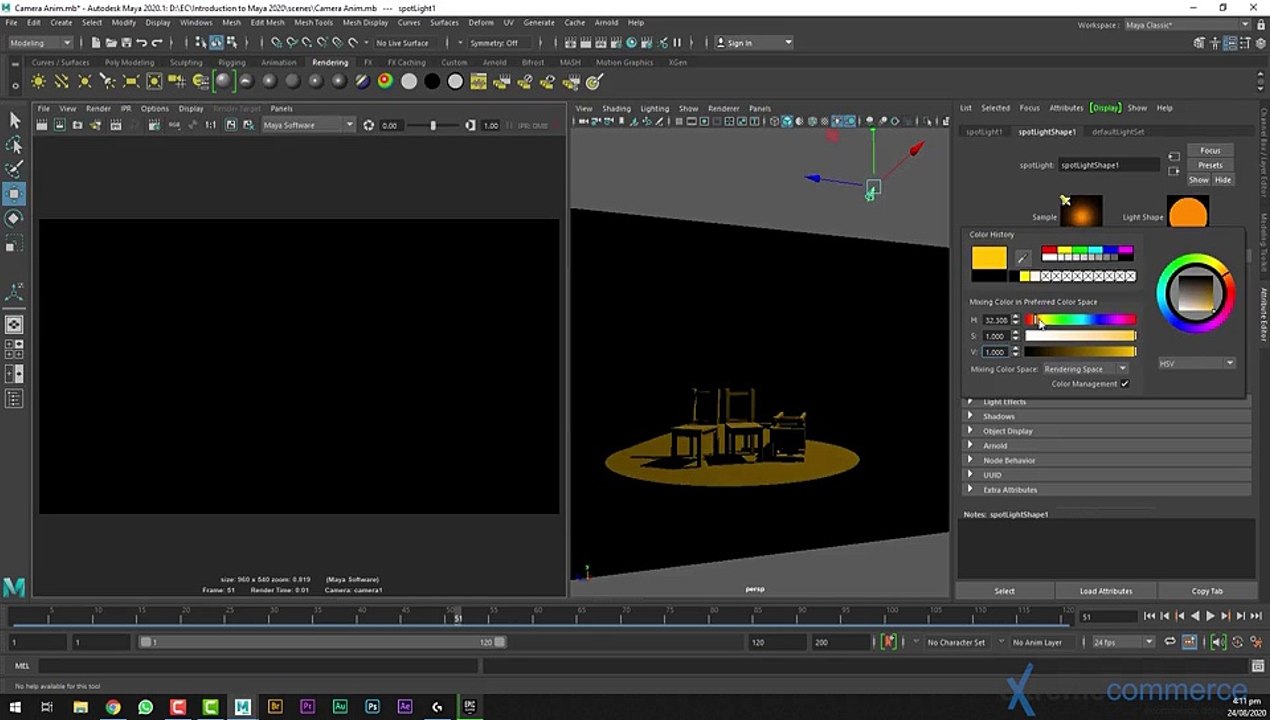Play animation forwards
1270x720 pixels.
[1210, 616]
